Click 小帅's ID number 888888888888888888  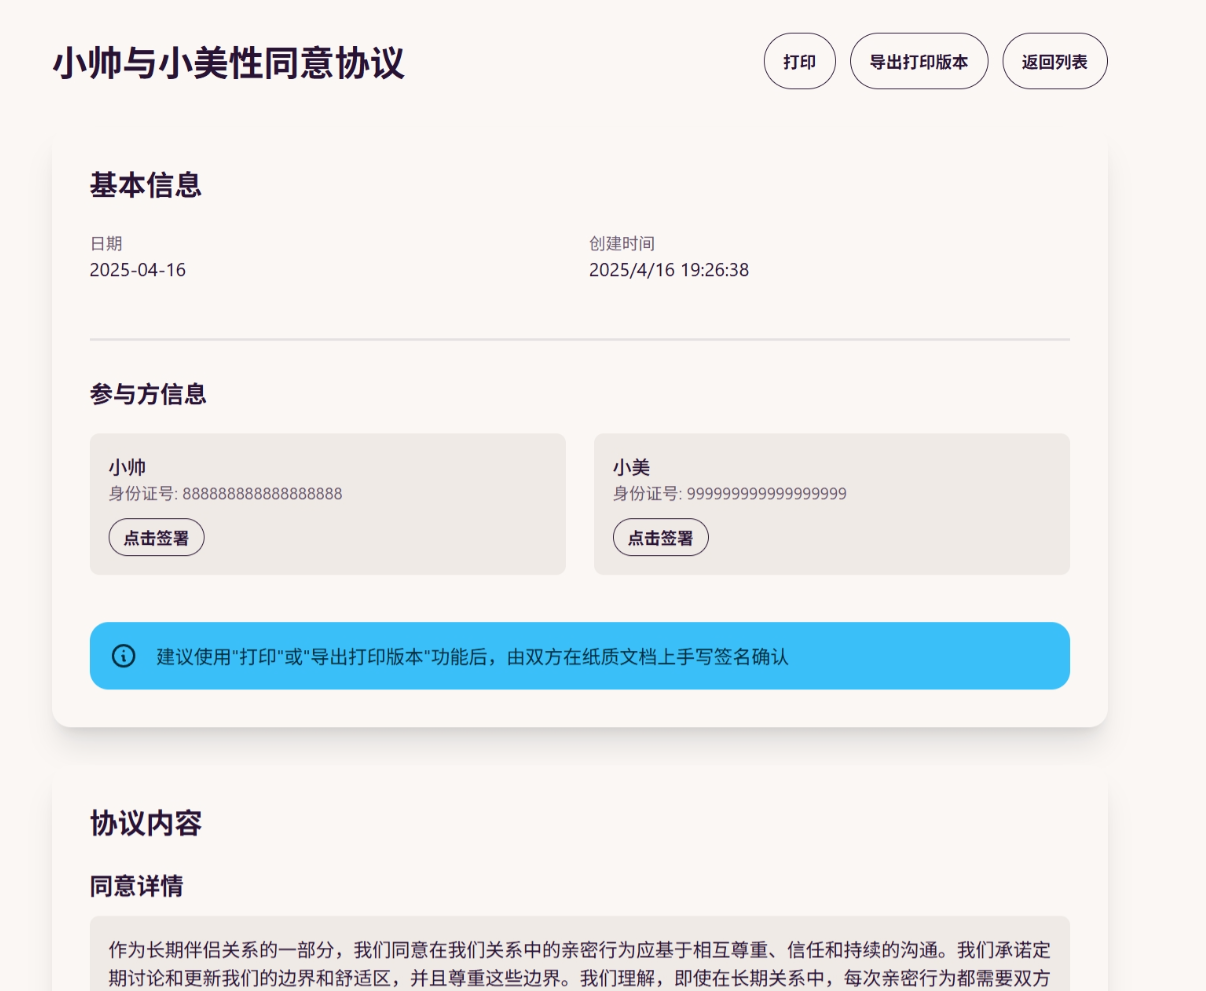click(262, 493)
